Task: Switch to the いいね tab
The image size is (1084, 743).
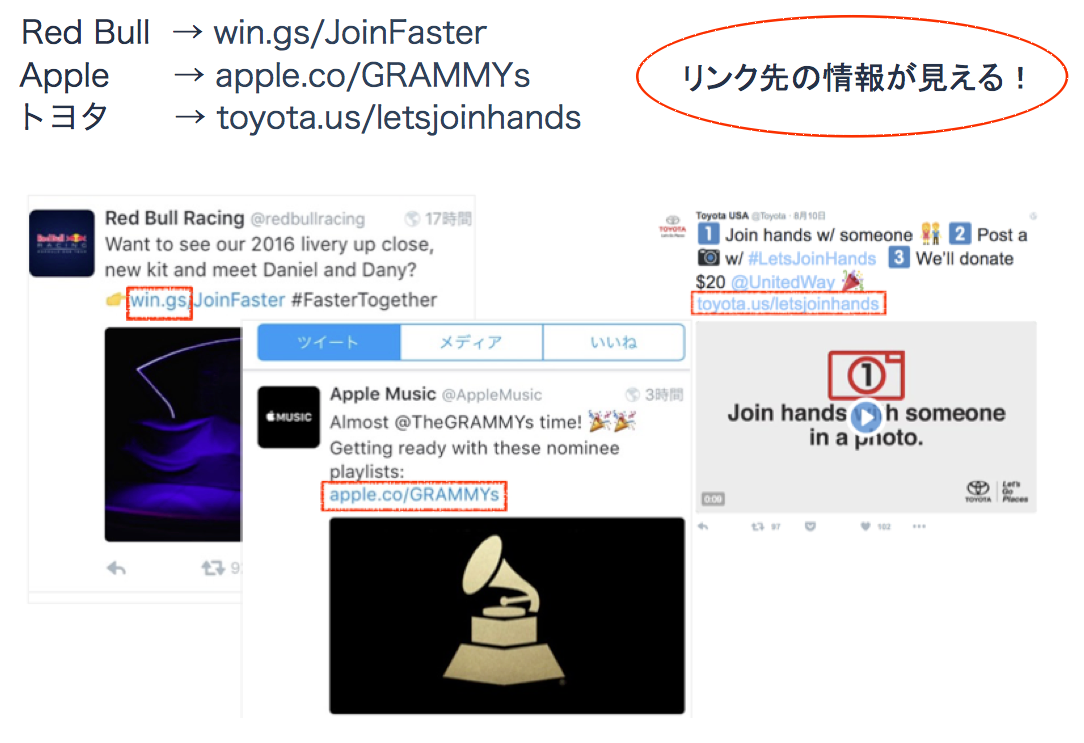Action: tap(614, 342)
